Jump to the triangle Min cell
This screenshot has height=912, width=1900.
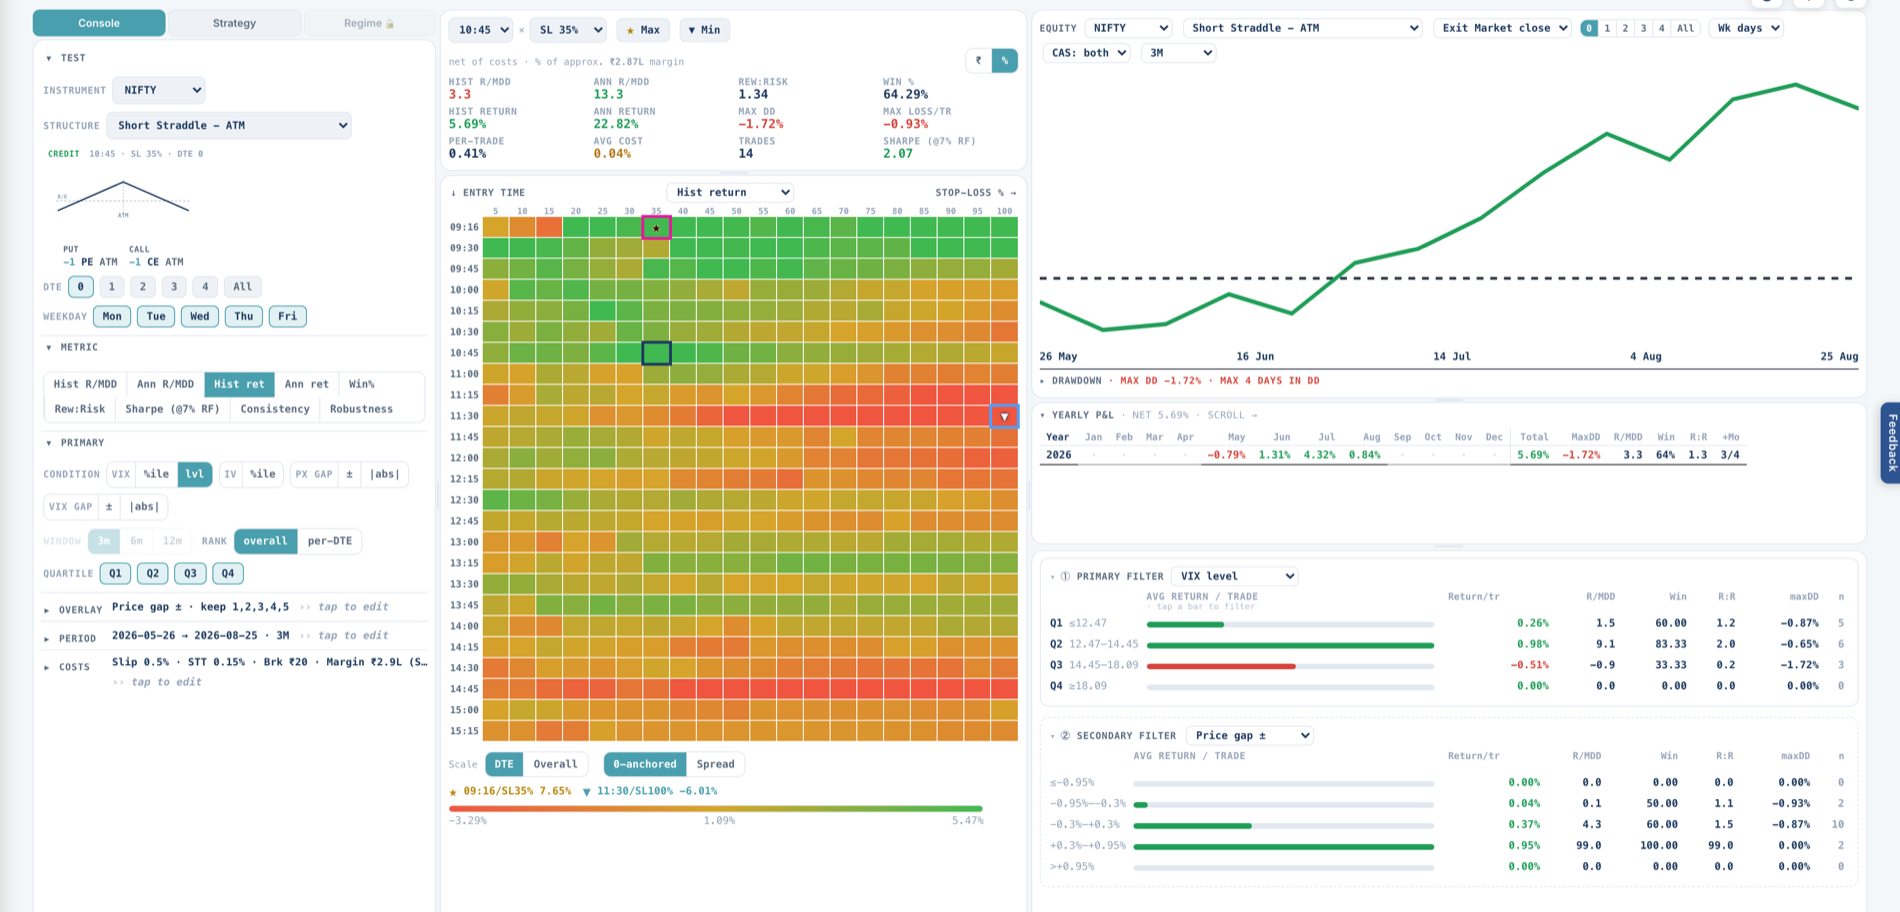tap(705, 30)
